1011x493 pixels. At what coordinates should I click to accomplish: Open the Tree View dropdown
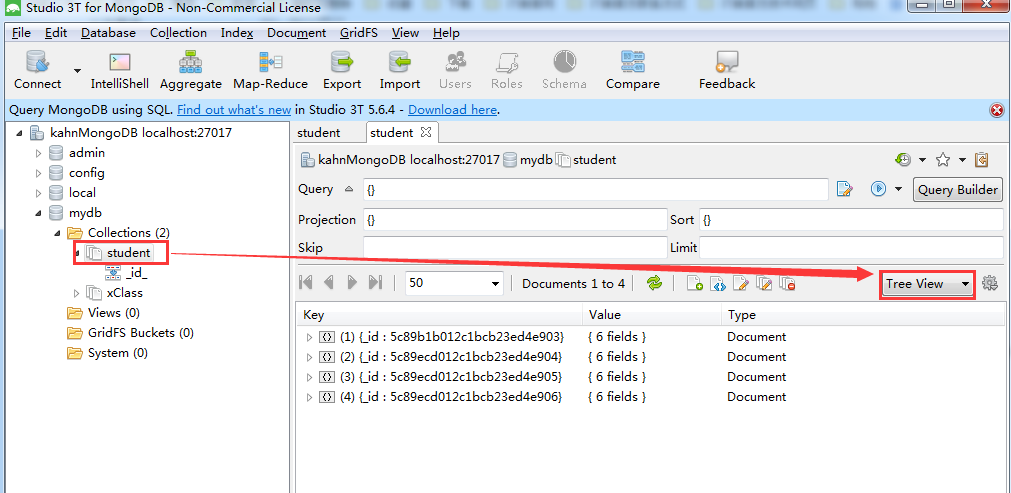(928, 284)
